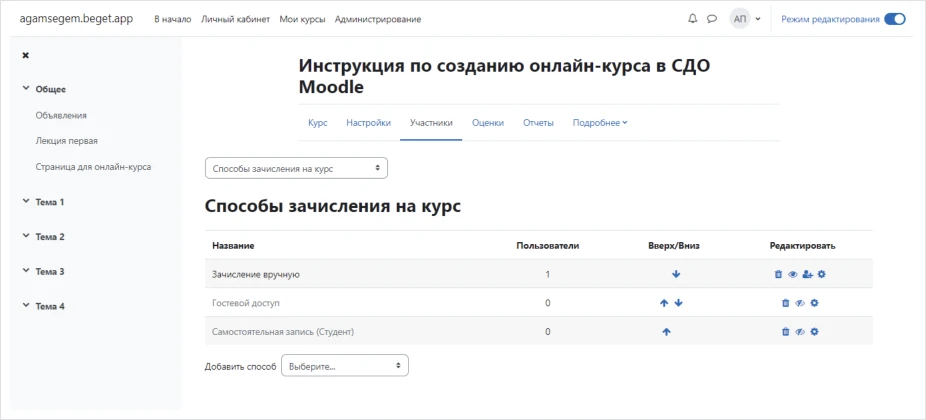Enrol users via Зачисление вручную add-user icon
Viewport: 926px width, 420px height.
click(808, 274)
